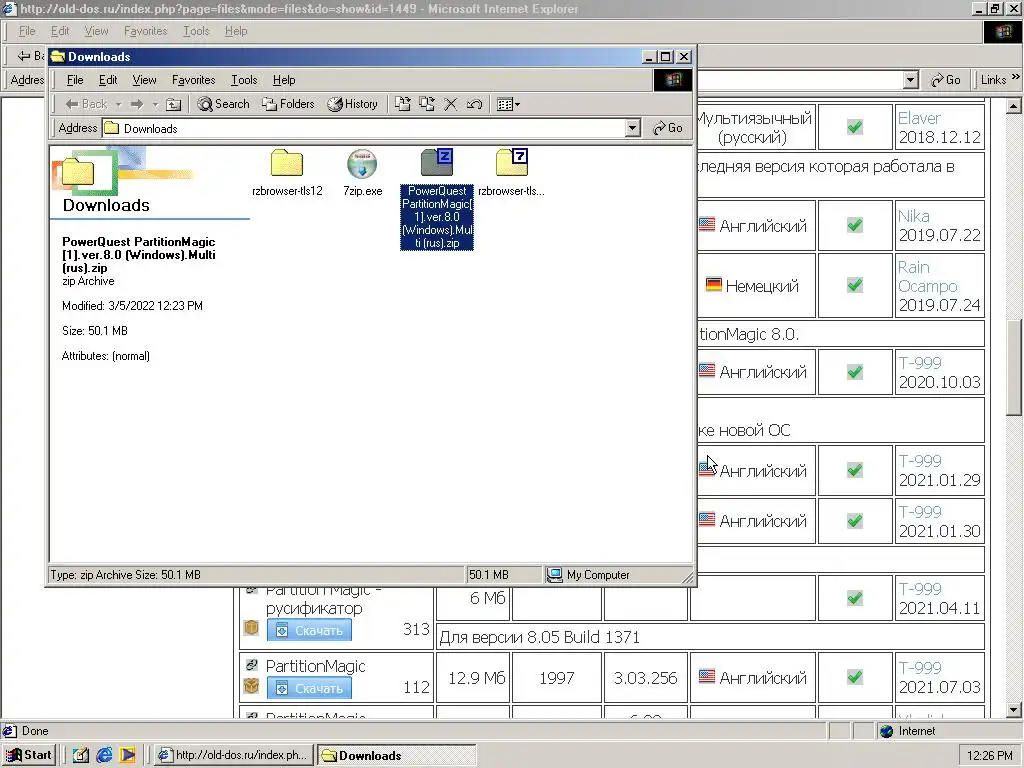Click Скачать button for PartitionMagic русификатор
The image size is (1024, 768).
tap(309, 630)
